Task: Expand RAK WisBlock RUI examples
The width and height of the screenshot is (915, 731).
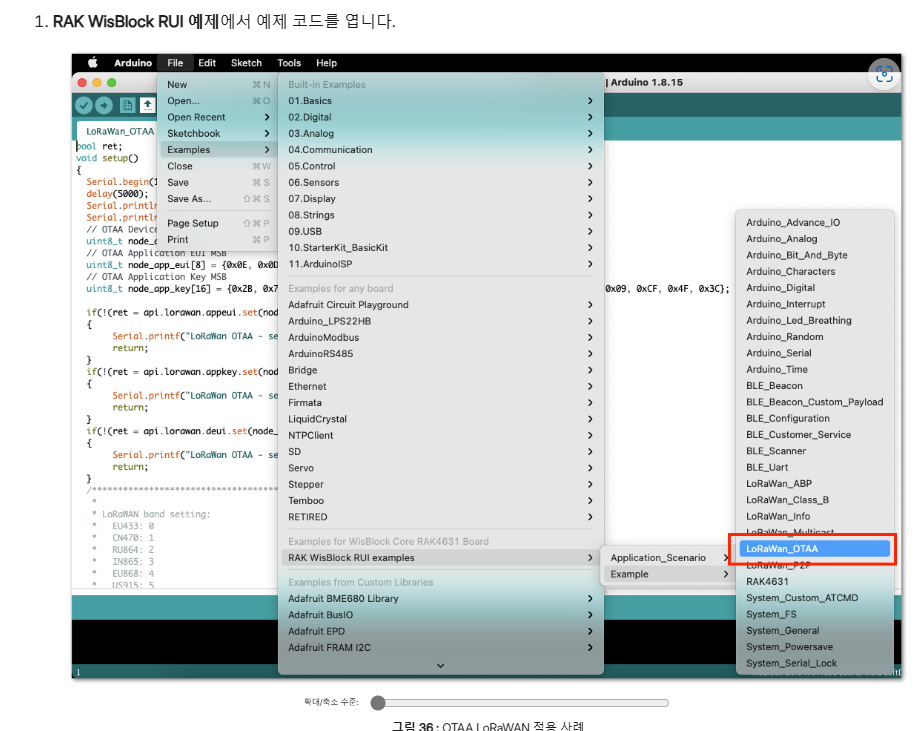Action: pyautogui.click(x=441, y=558)
